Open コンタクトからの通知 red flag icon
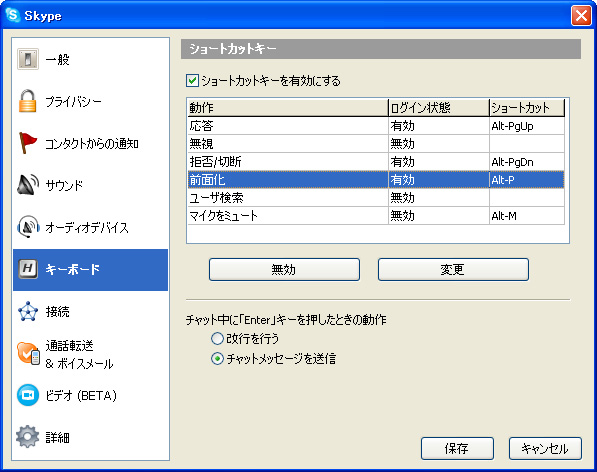 pyautogui.click(x=28, y=143)
